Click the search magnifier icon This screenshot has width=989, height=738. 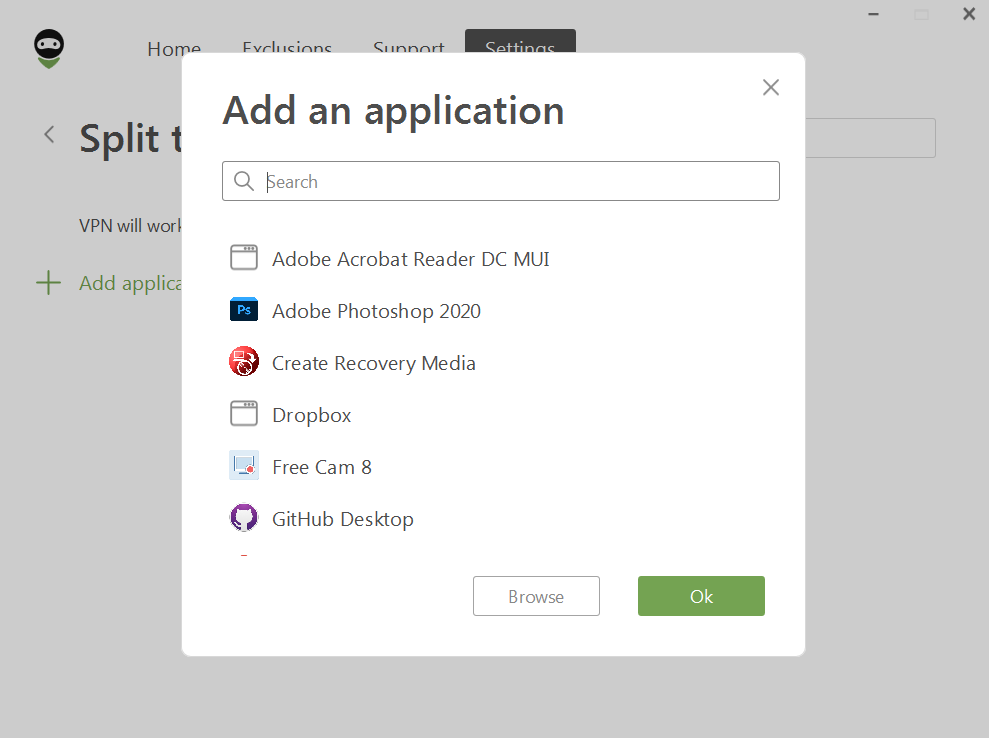[243, 181]
